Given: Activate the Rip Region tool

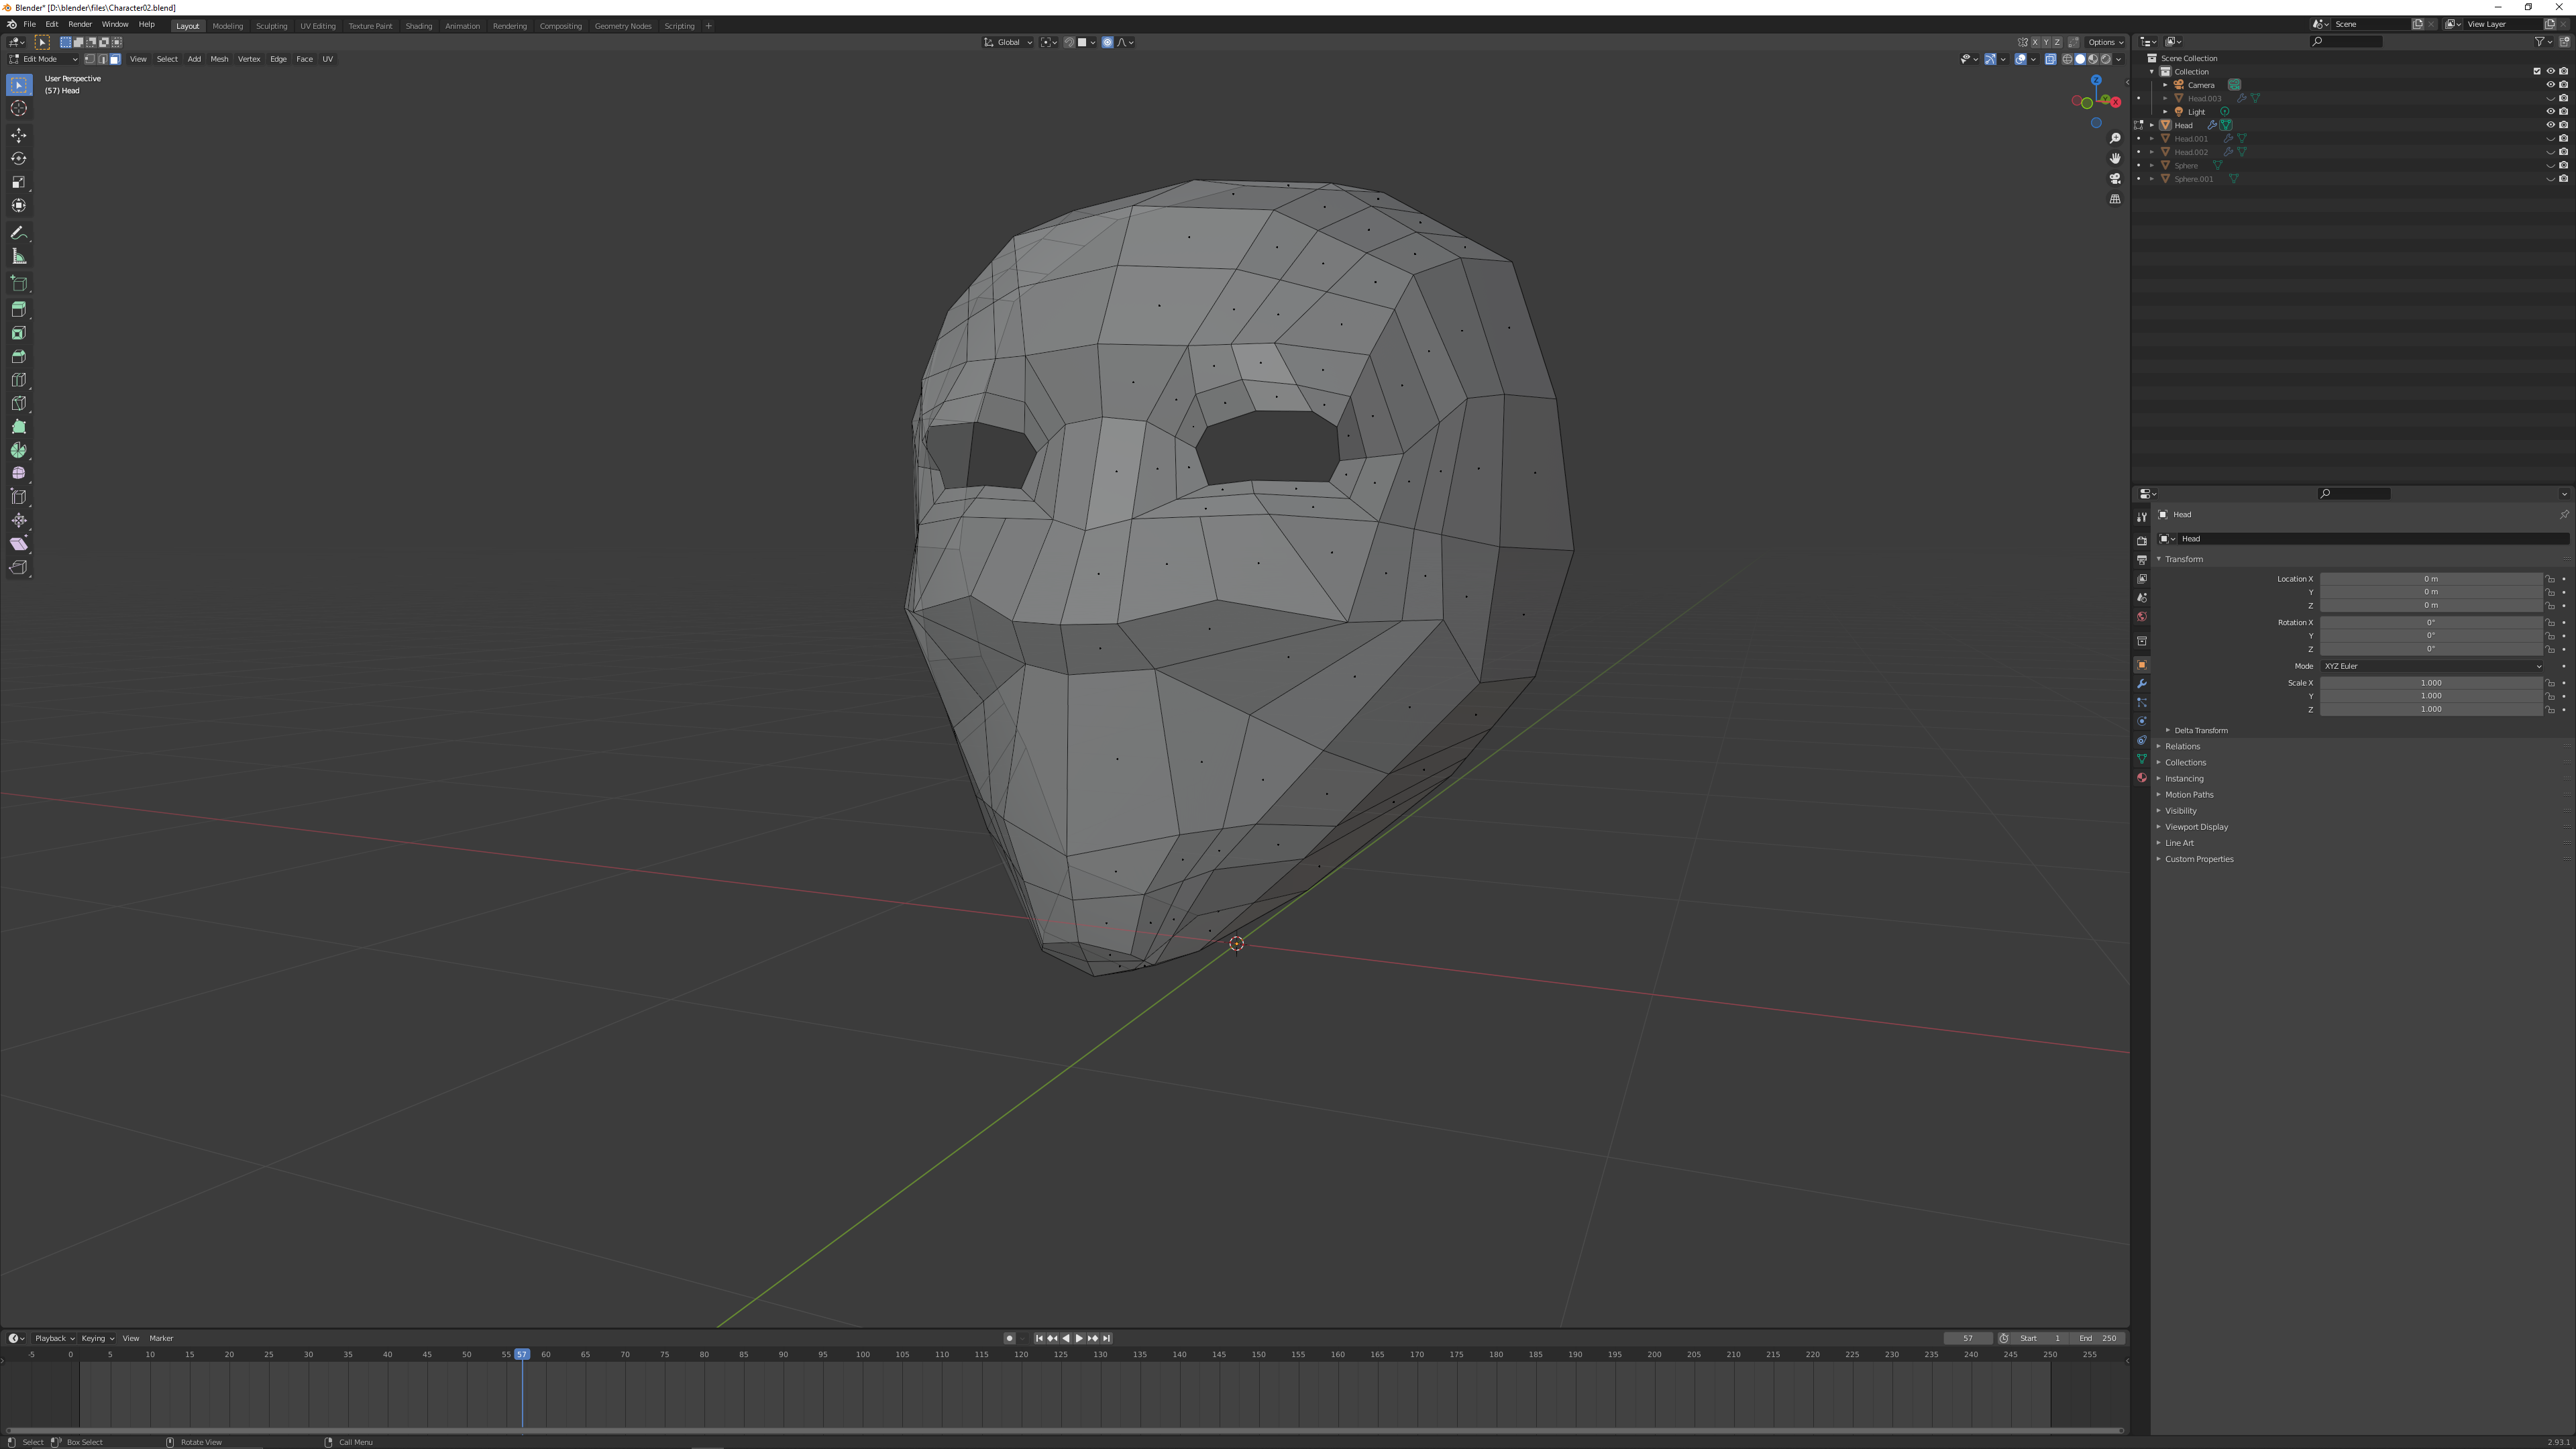Looking at the screenshot, I should tap(19, 567).
